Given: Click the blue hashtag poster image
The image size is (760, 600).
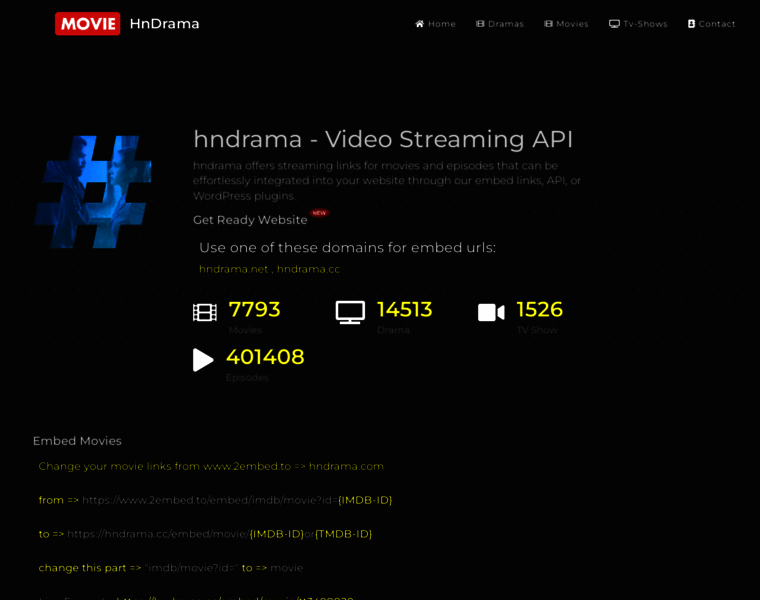Looking at the screenshot, I should coord(93,192).
